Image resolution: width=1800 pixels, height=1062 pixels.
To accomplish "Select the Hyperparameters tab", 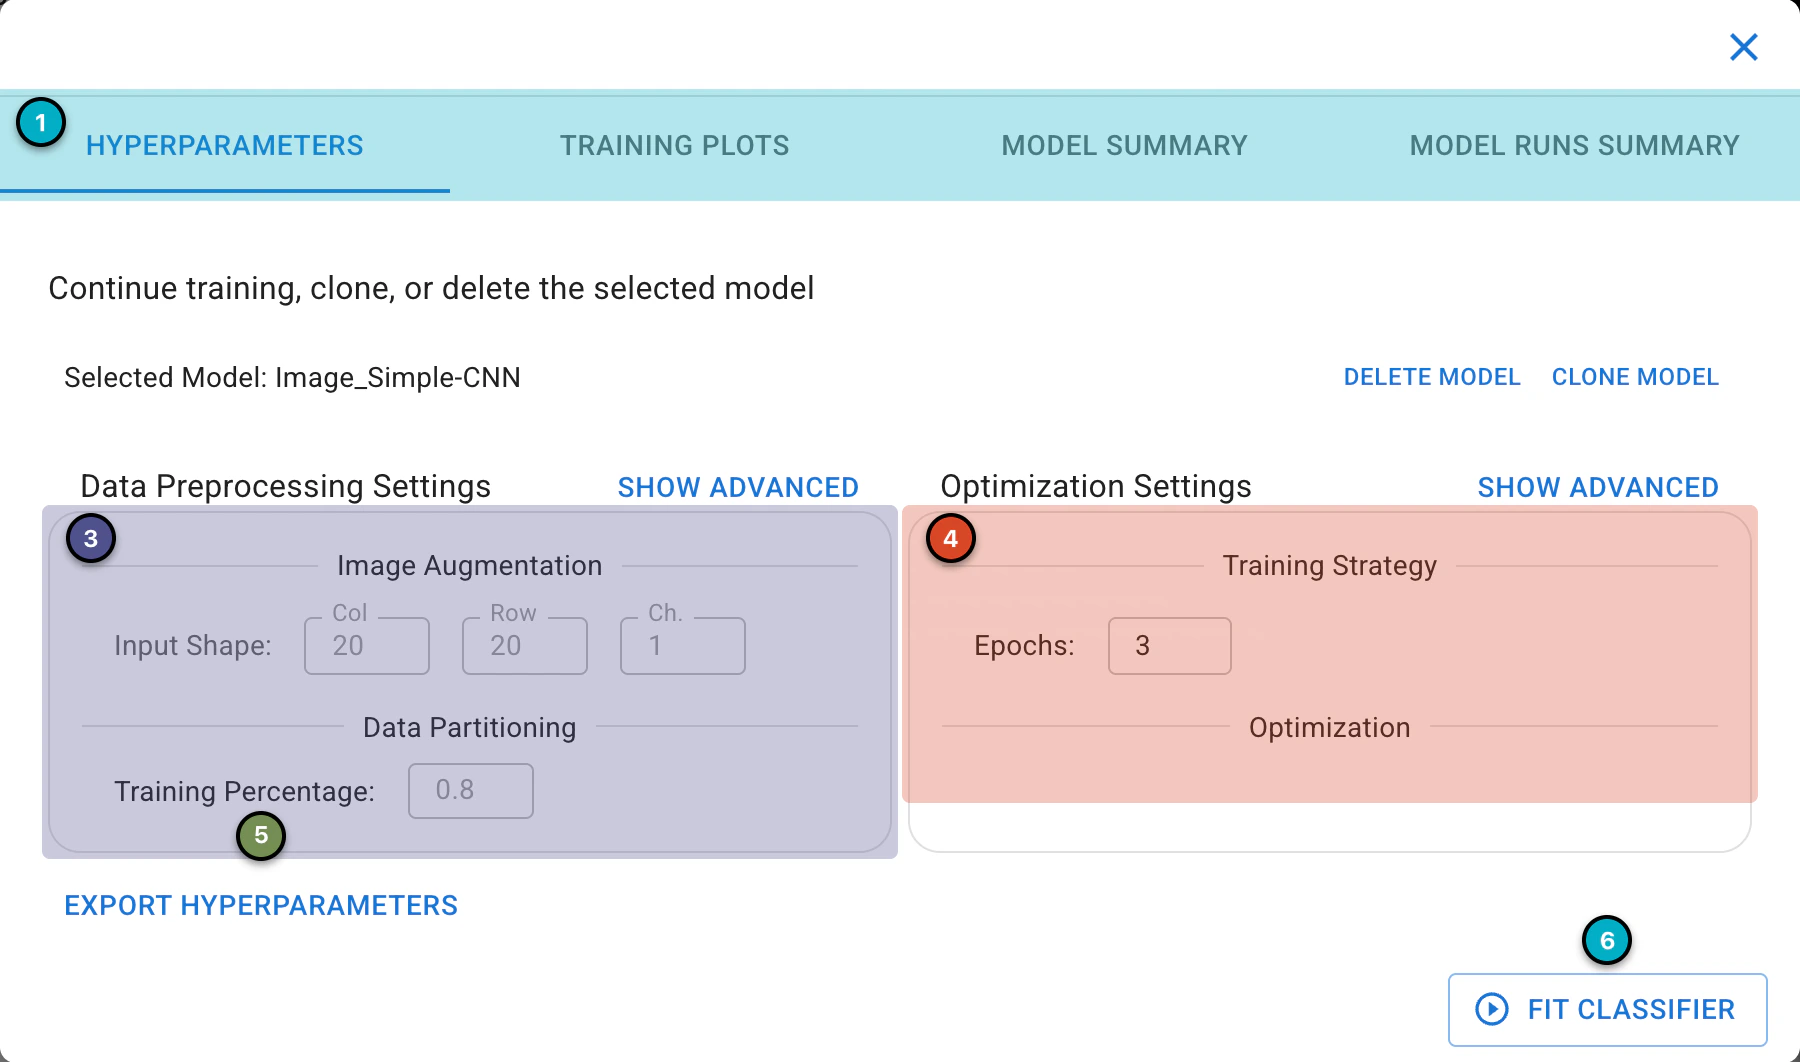I will pyautogui.click(x=225, y=146).
